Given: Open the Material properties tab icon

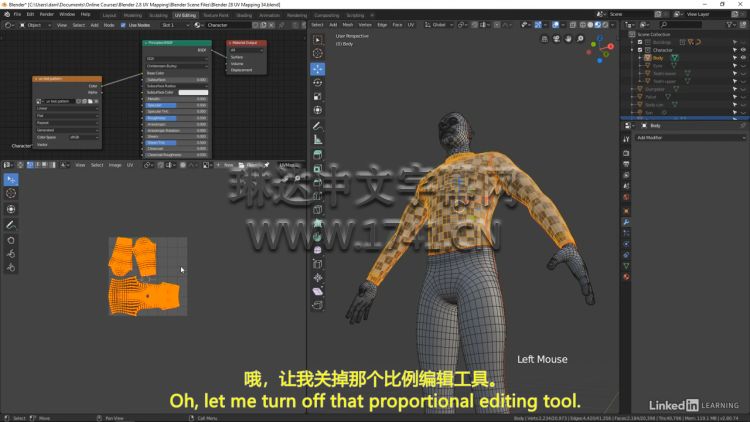Looking at the screenshot, I should point(626,277).
